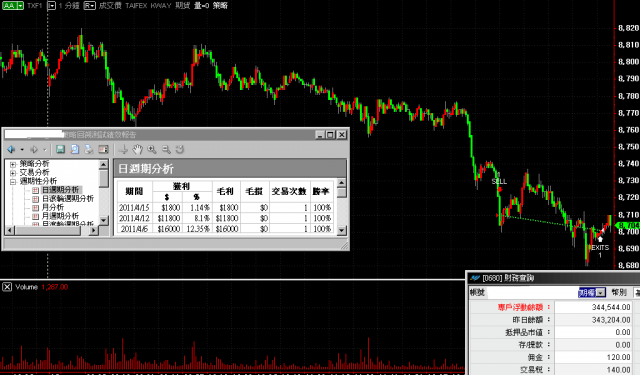Close the Volume indicator pane

[x=7, y=287]
